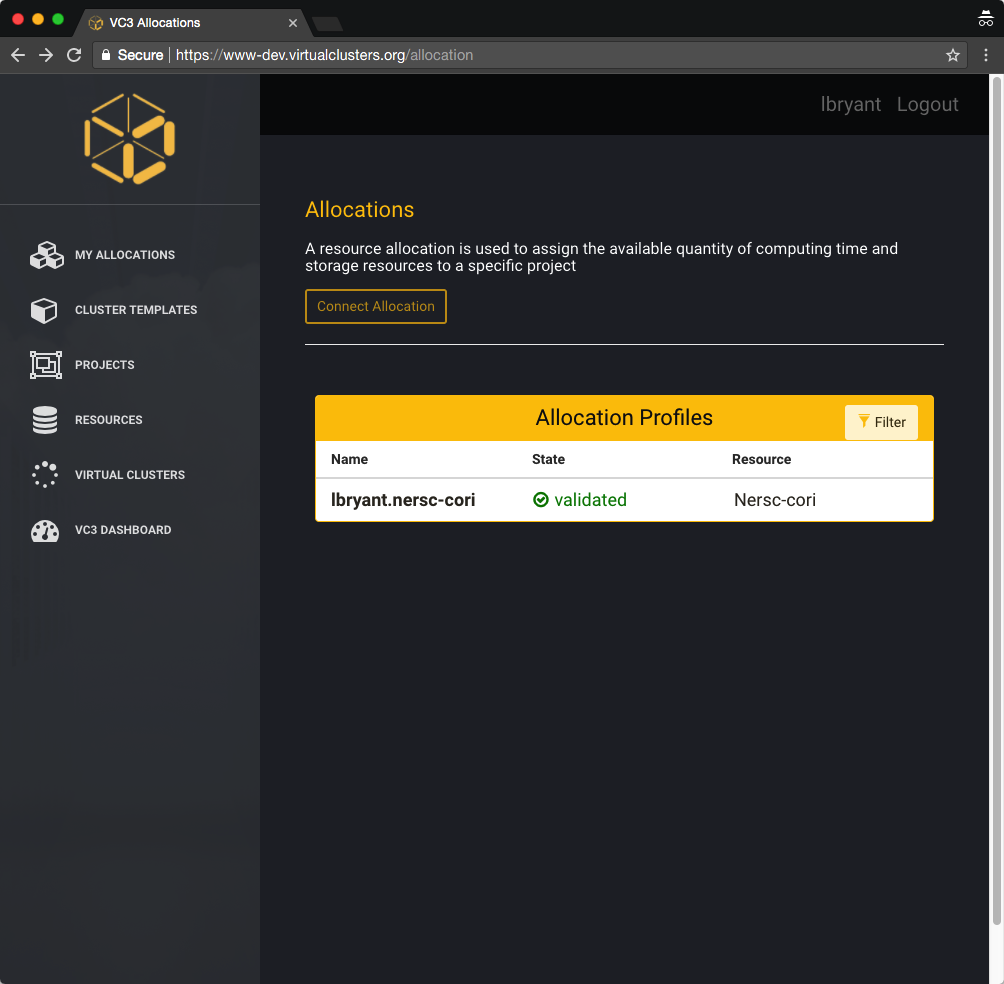Click the Cluster Templates box icon
This screenshot has width=1004, height=984.
click(x=44, y=310)
